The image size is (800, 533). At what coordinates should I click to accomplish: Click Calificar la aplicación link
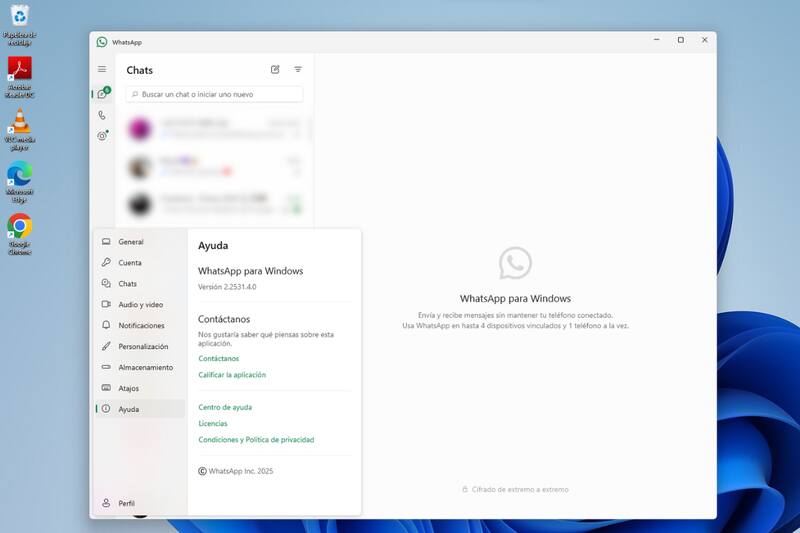[x=232, y=375]
